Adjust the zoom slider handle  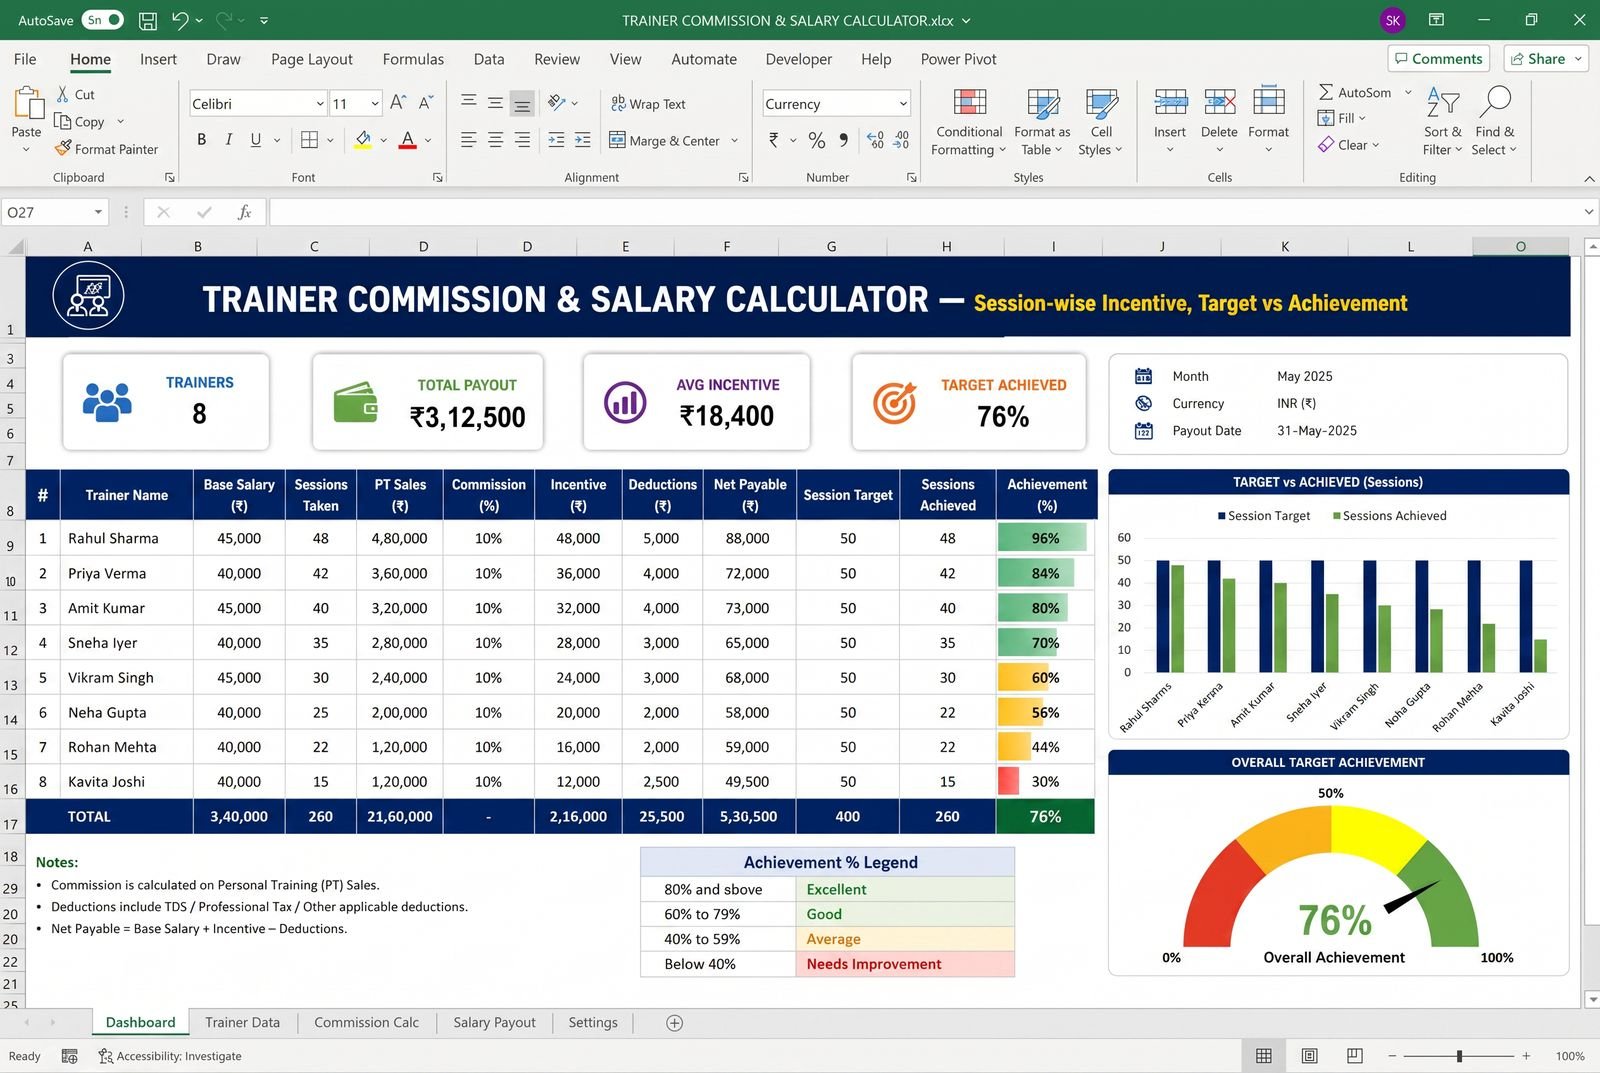coord(1460,1056)
